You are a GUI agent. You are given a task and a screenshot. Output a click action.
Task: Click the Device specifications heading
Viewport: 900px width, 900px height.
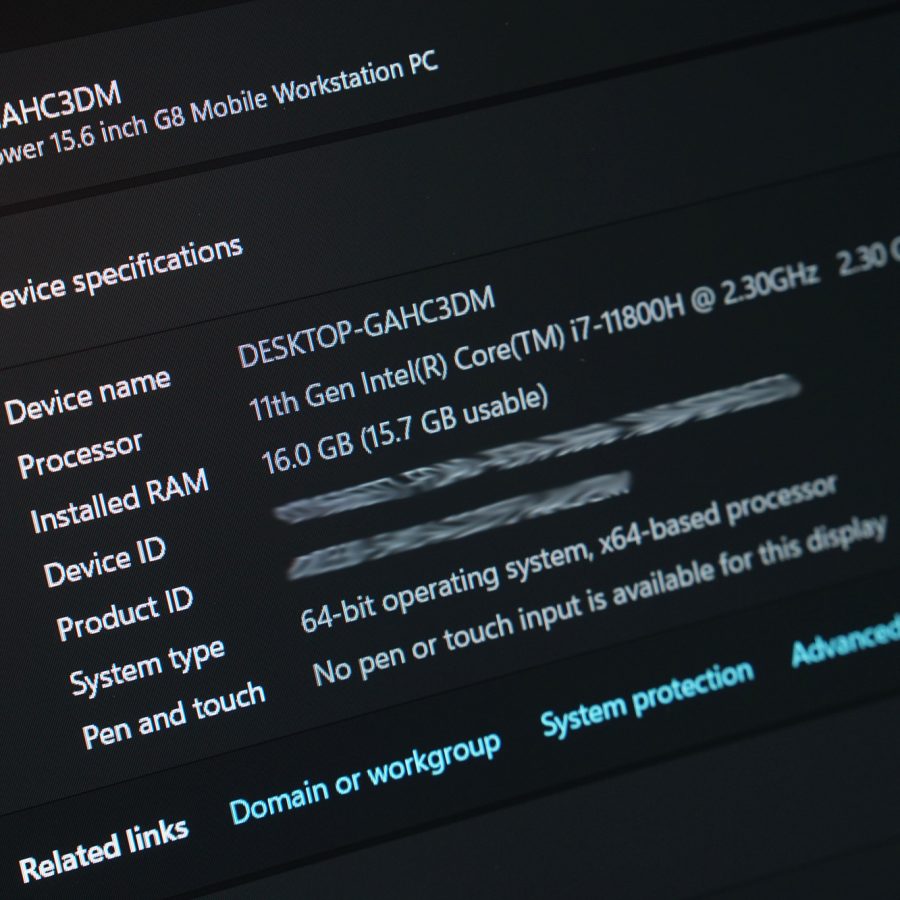[121, 273]
